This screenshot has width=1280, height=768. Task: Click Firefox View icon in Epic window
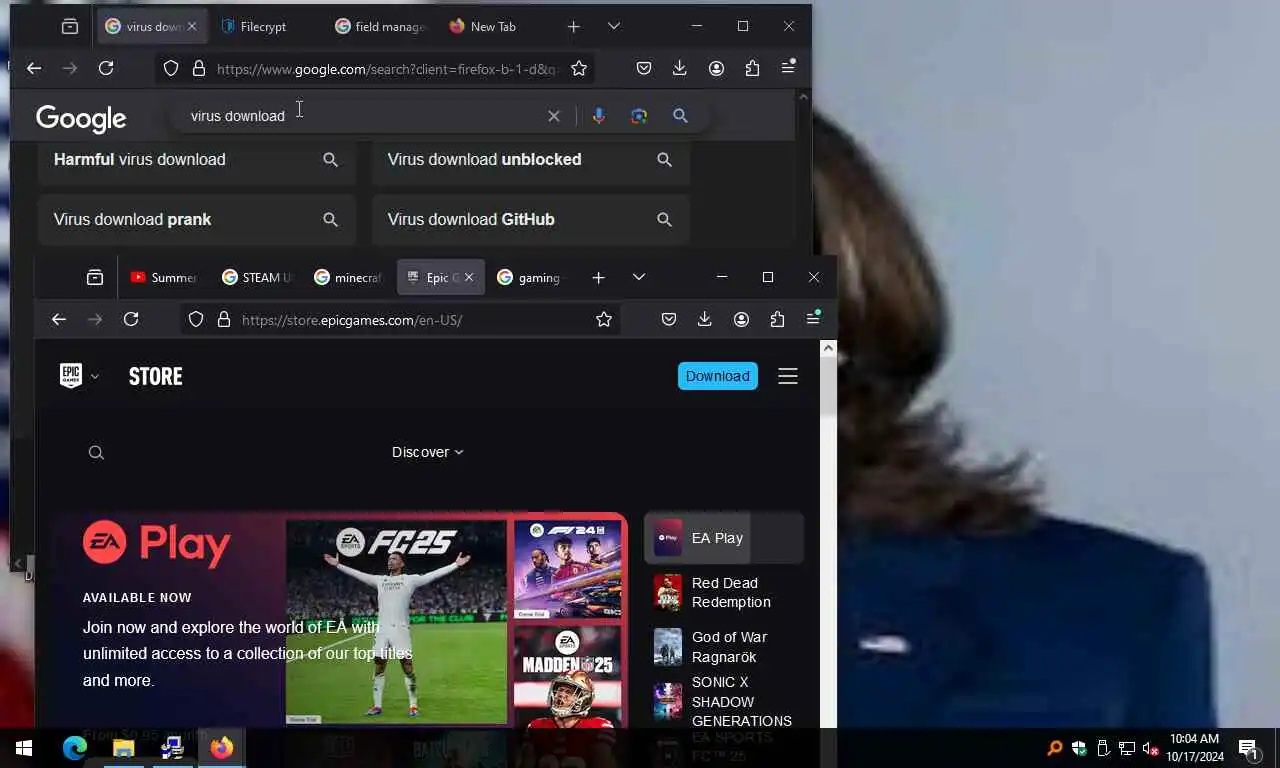[95, 278]
